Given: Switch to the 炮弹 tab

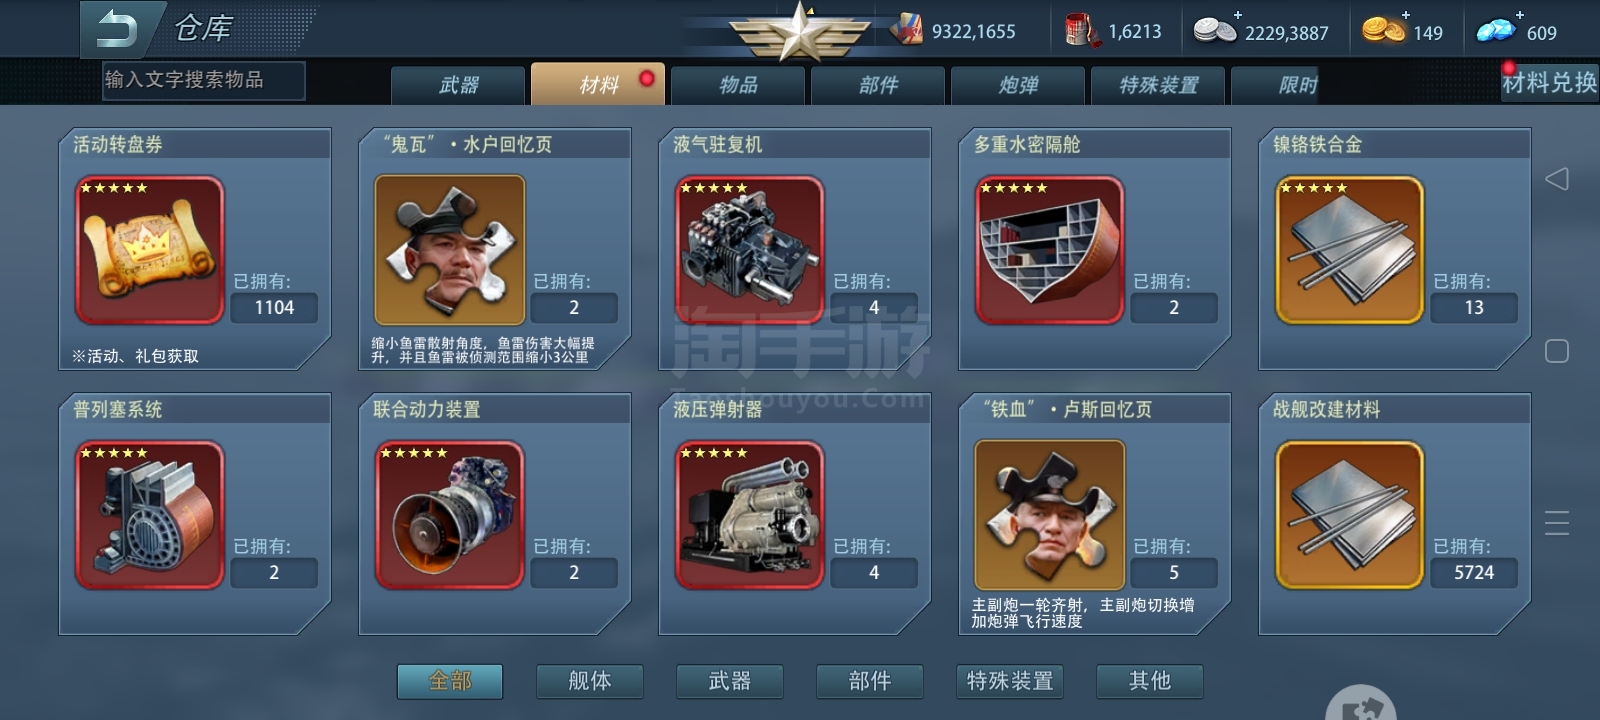Looking at the screenshot, I should pyautogui.click(x=1018, y=85).
